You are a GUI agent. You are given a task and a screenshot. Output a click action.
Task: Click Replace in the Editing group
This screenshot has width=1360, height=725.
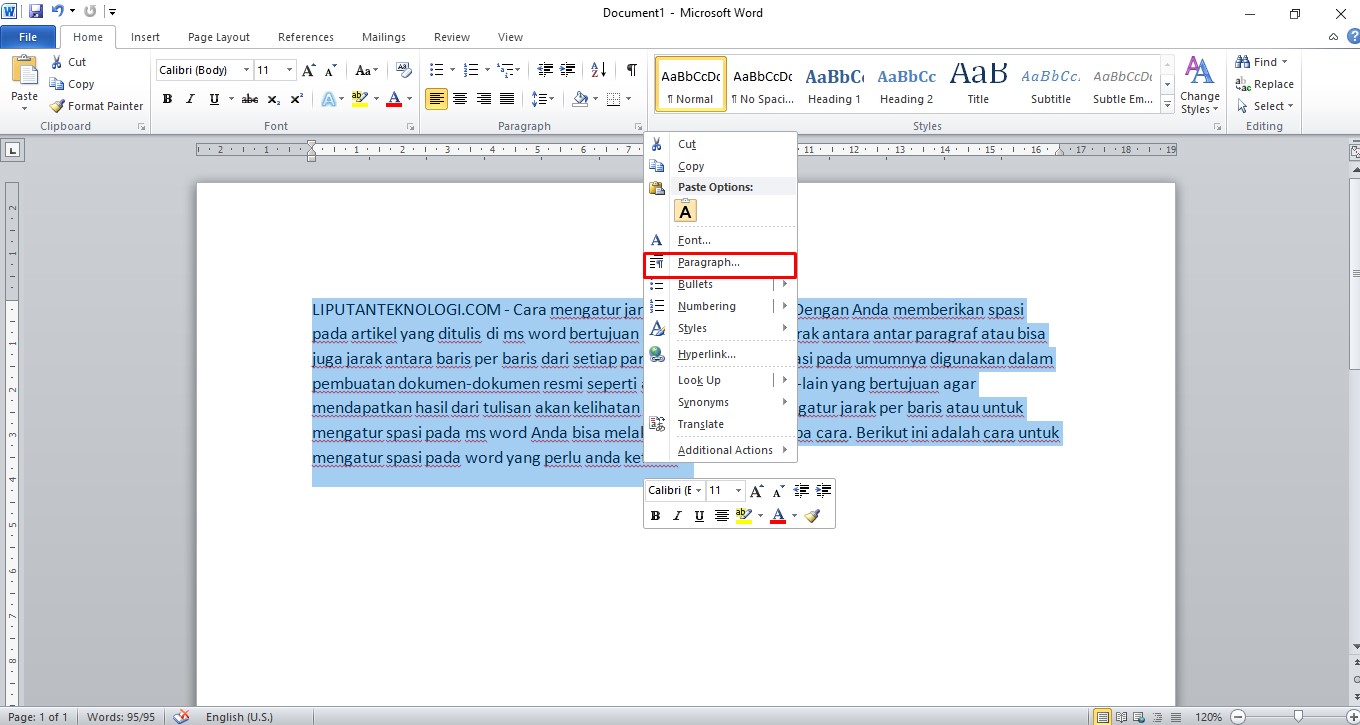[x=1265, y=84]
